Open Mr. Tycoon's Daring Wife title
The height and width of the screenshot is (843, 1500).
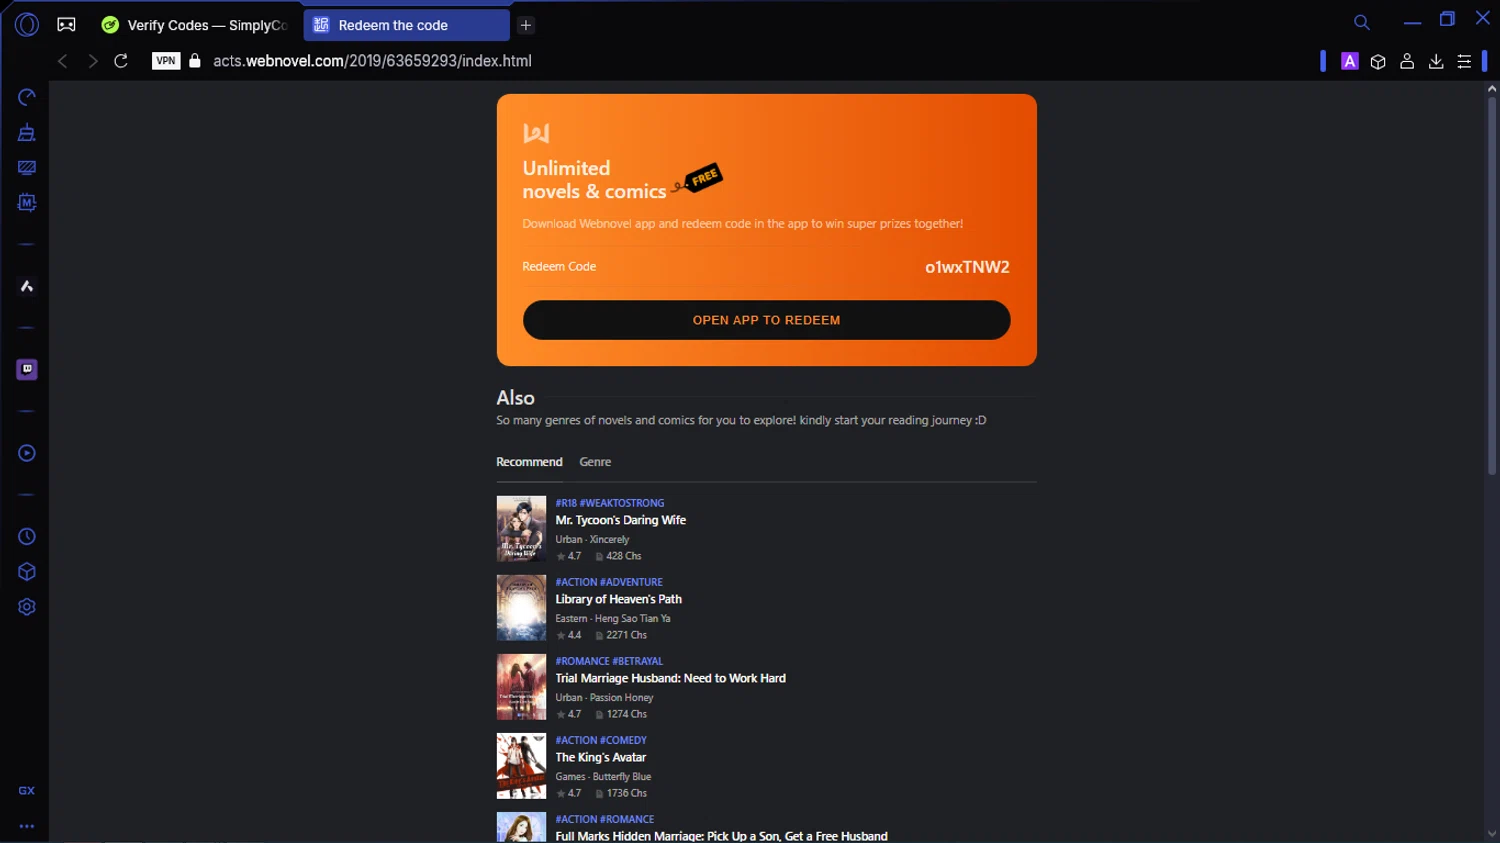[620, 520]
